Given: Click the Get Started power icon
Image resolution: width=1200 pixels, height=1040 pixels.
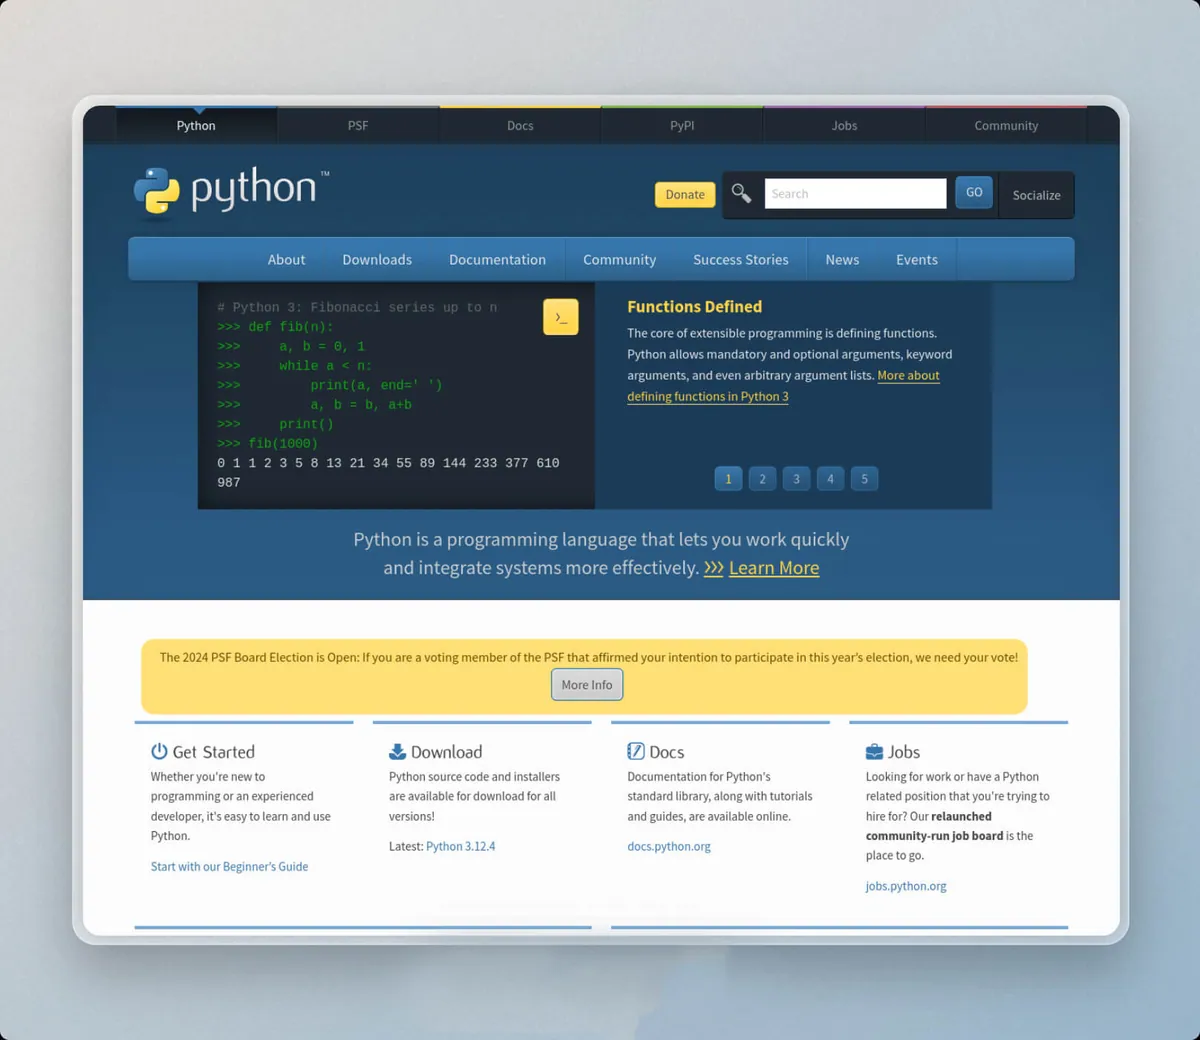Looking at the screenshot, I should tap(159, 751).
